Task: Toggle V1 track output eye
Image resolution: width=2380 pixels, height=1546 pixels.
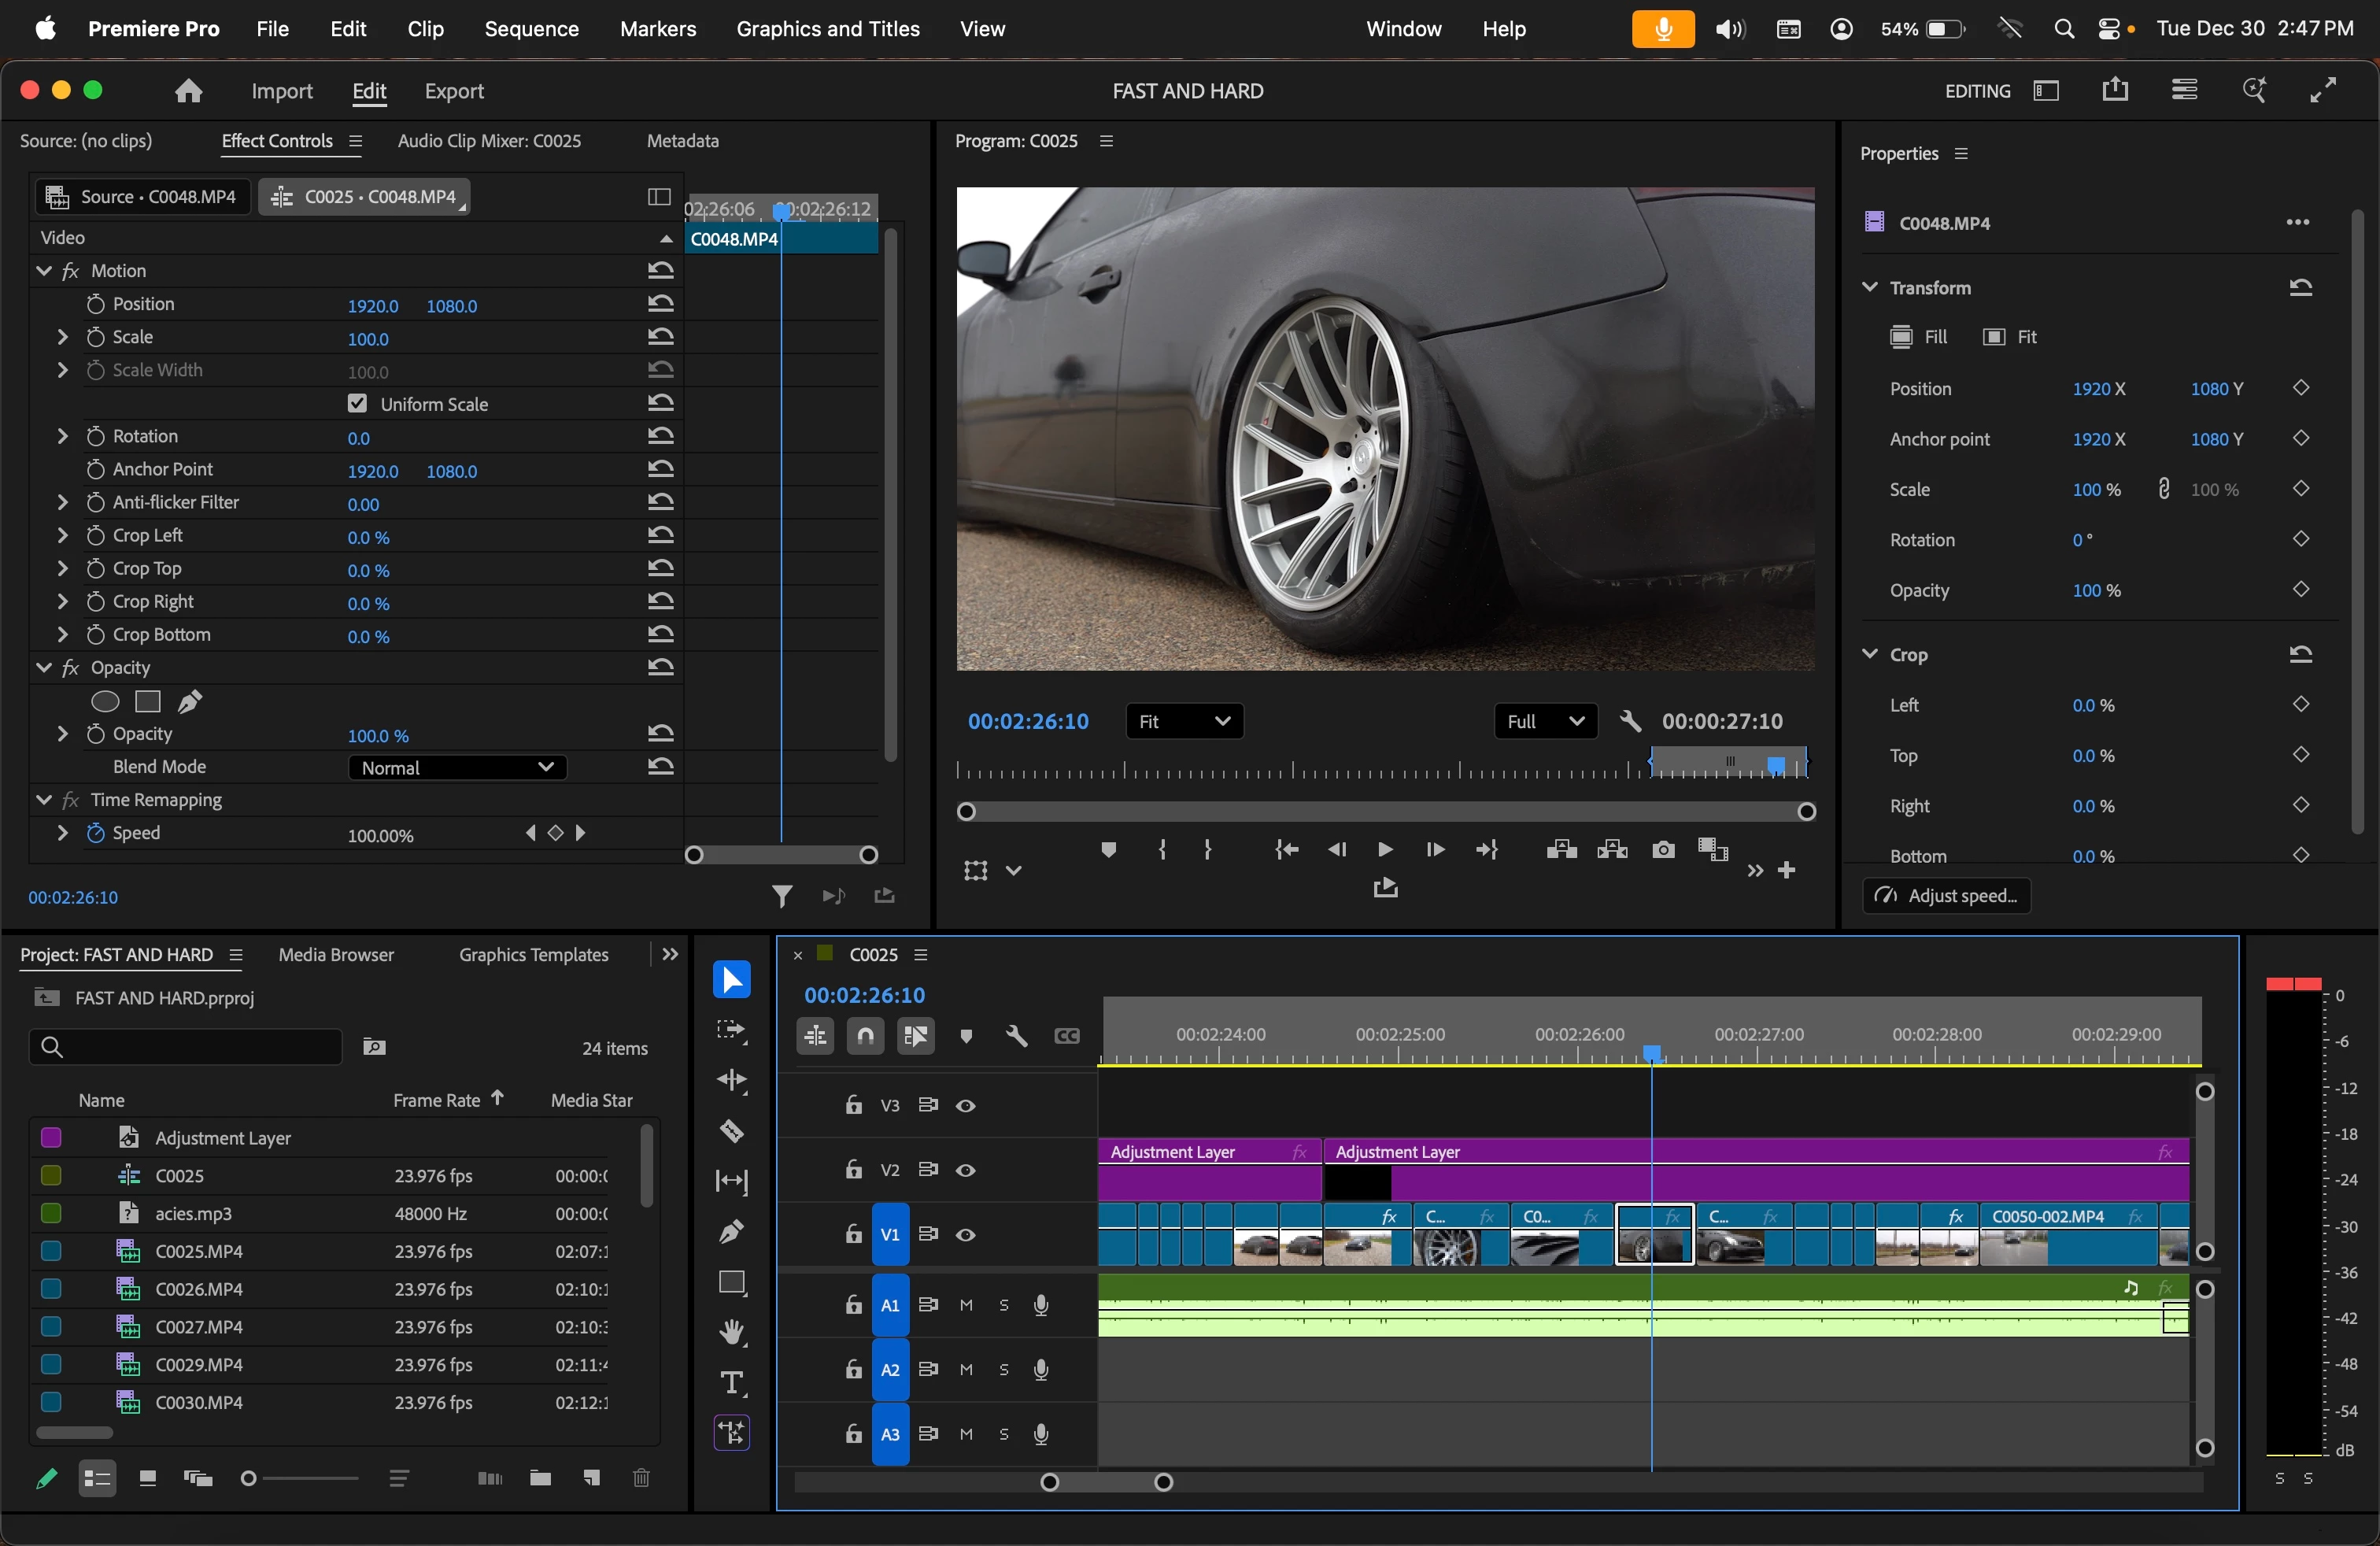Action: 965,1235
